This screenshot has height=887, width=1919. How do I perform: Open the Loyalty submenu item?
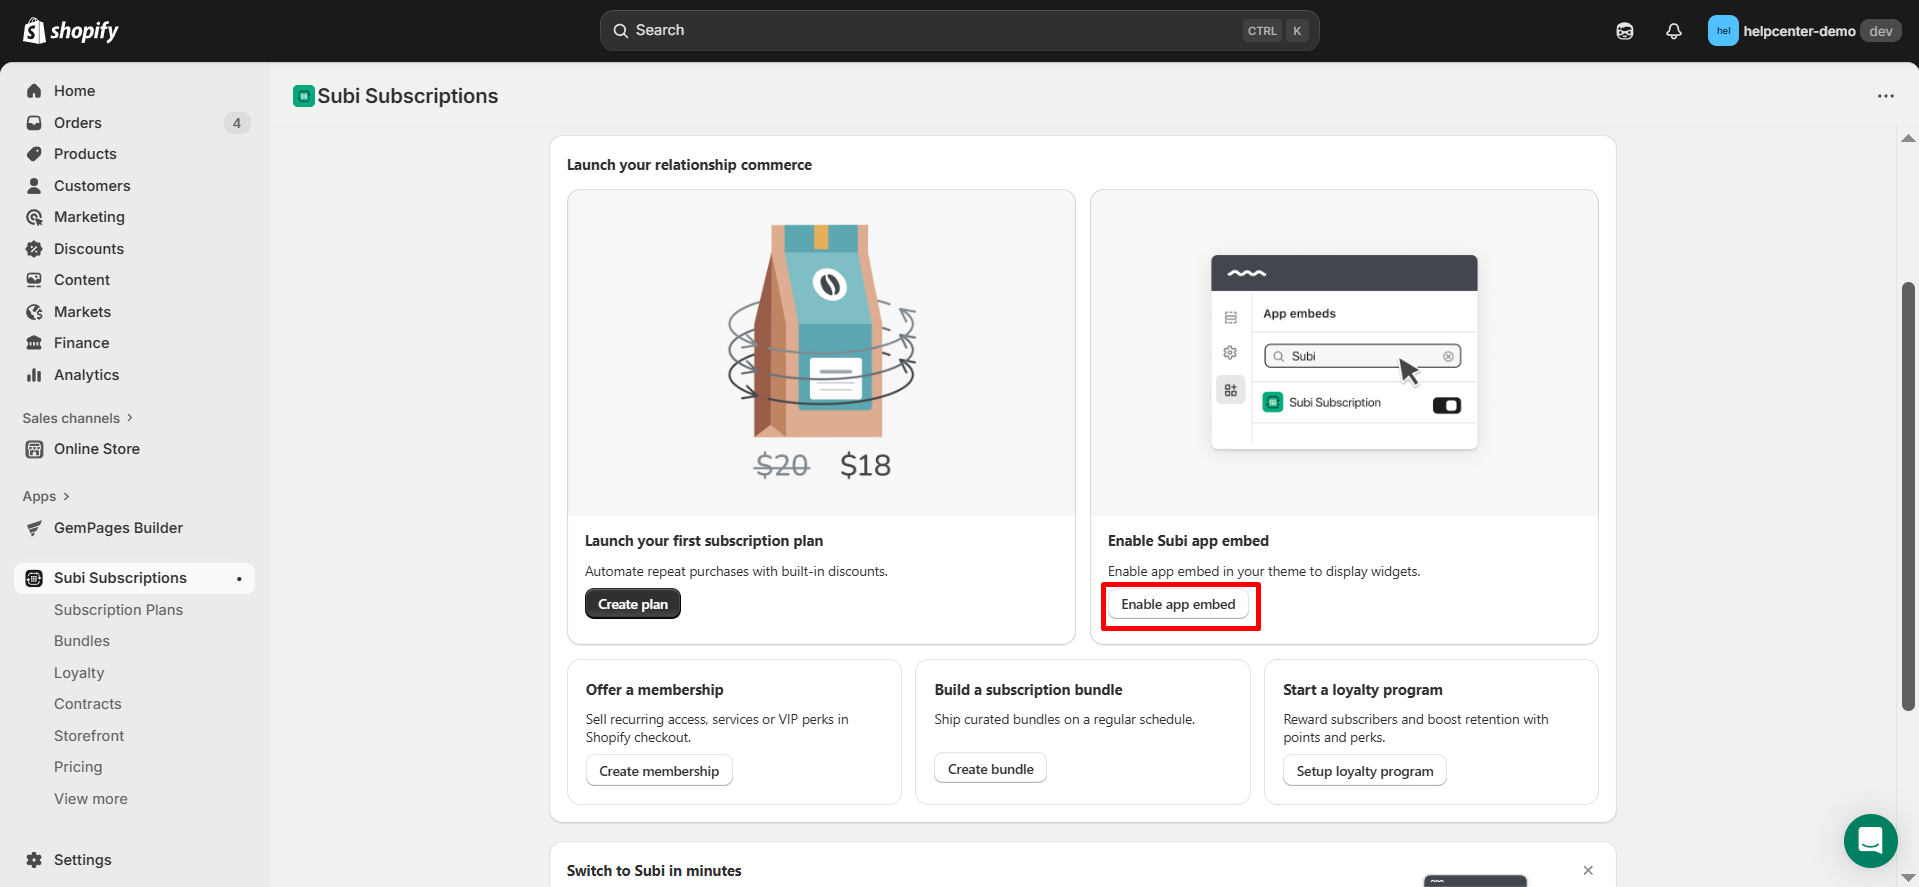(79, 673)
